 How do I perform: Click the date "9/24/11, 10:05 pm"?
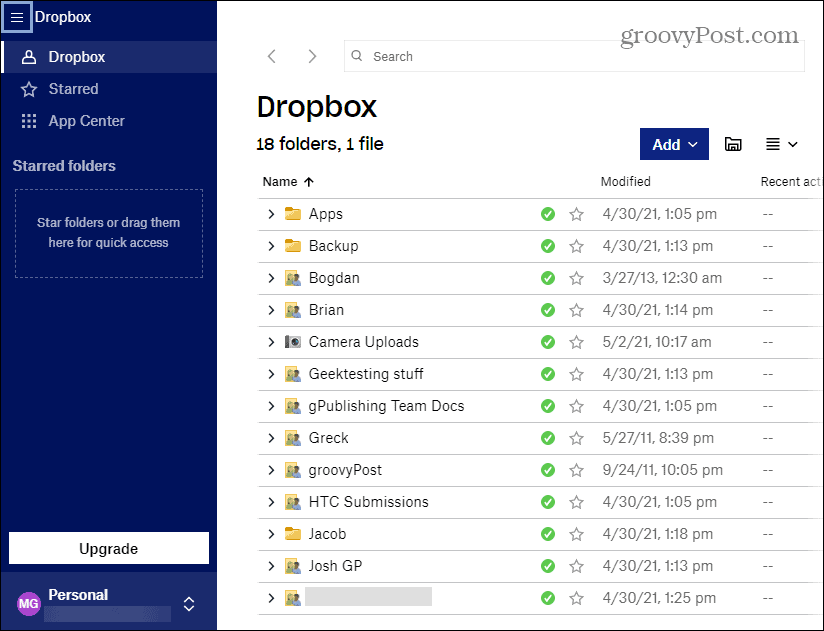point(663,470)
